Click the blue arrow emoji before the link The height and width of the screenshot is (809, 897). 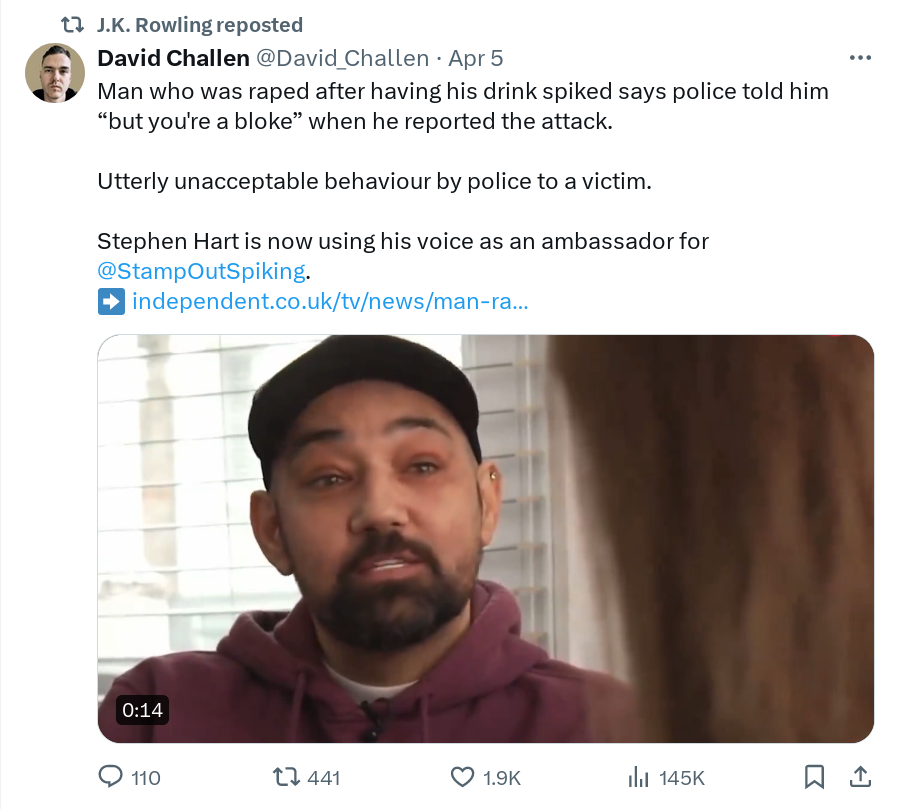click(x=111, y=302)
